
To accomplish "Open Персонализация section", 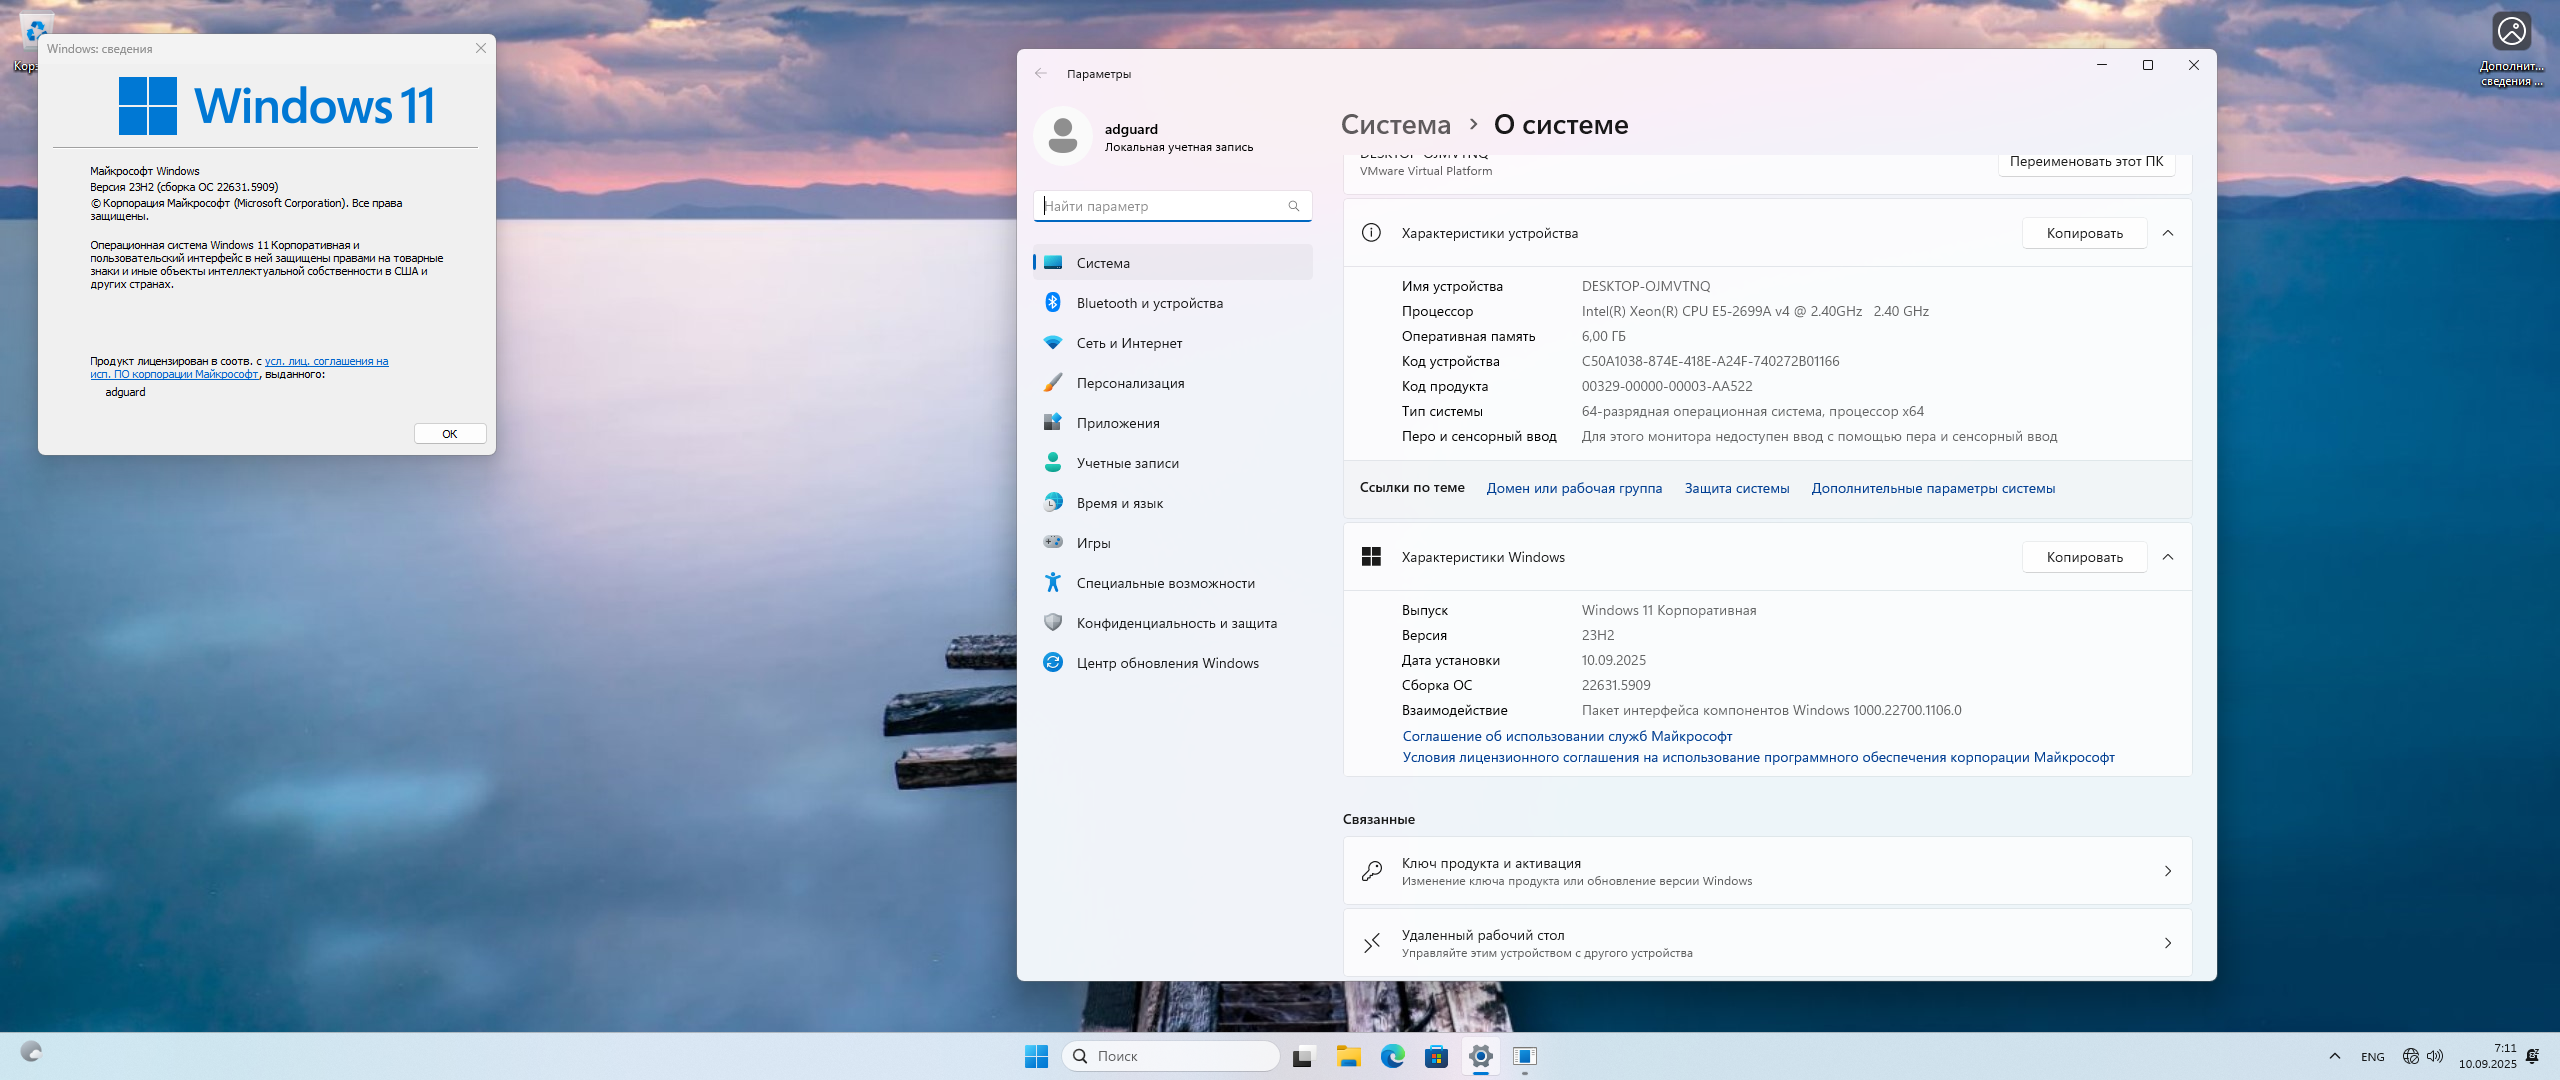I will coord(1172,383).
